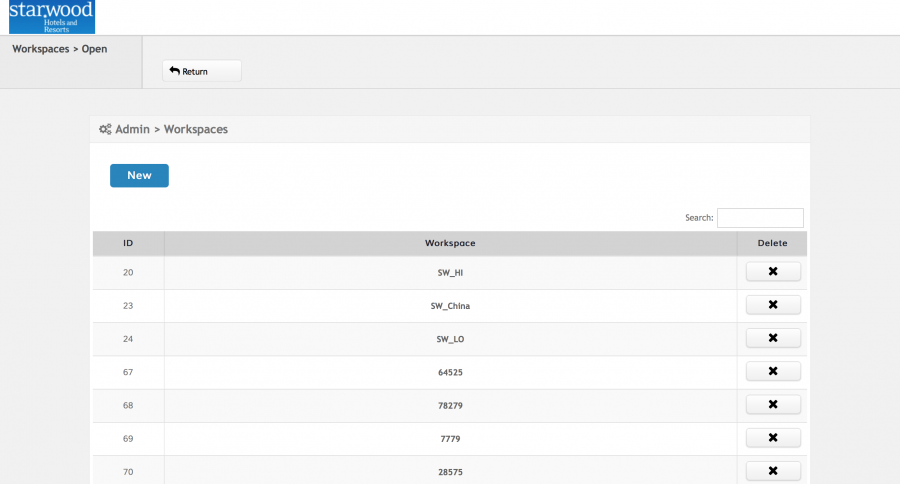Remove workspace SW_LO via X button

pos(773,338)
